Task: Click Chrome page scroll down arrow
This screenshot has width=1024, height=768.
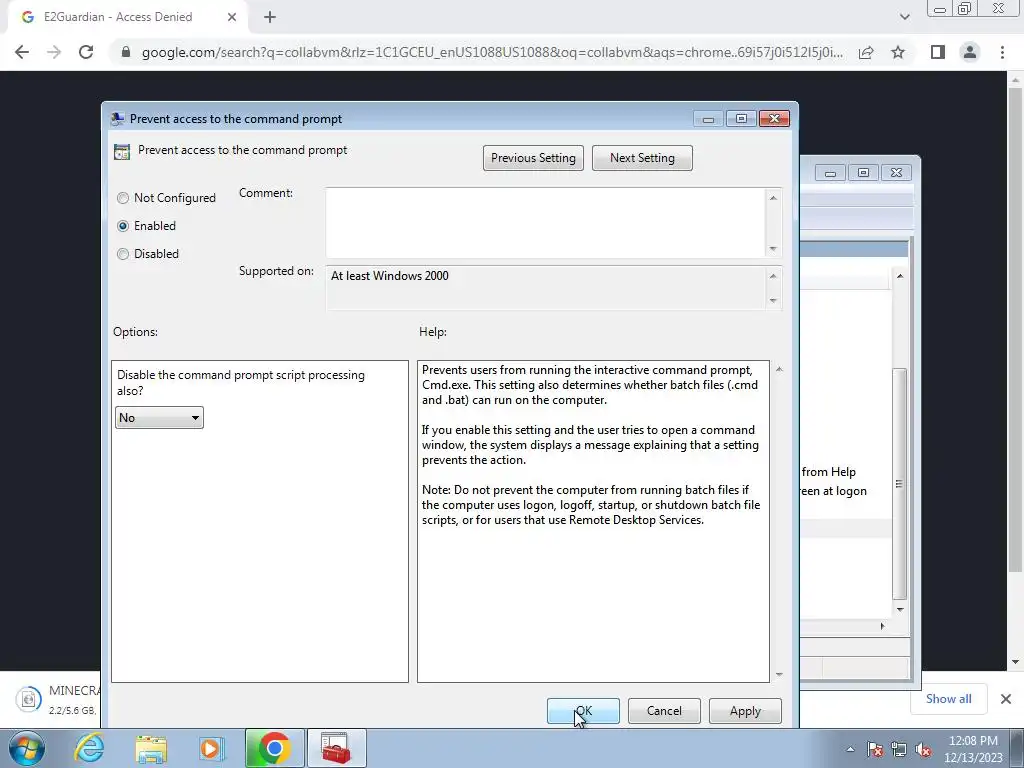Action: pyautogui.click(x=1016, y=662)
